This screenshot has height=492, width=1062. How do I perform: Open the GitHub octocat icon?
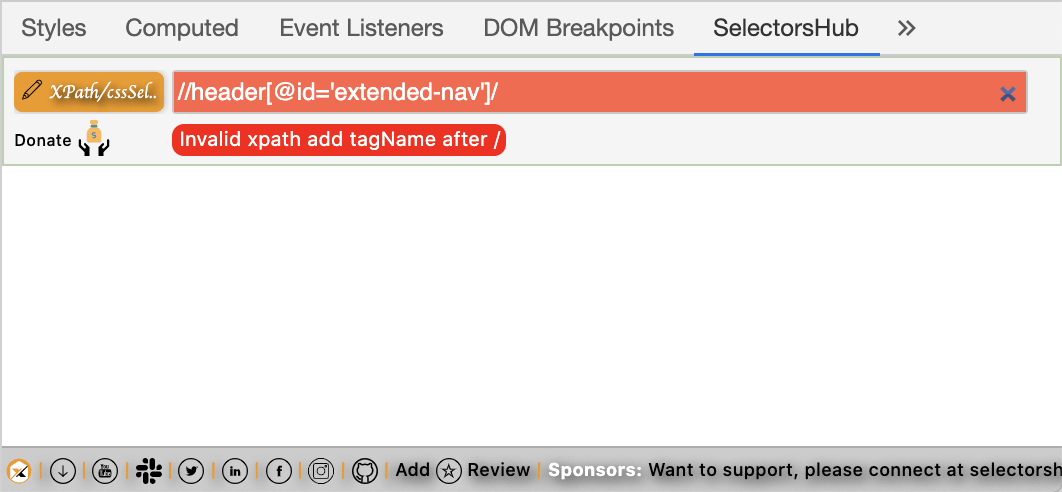365,471
